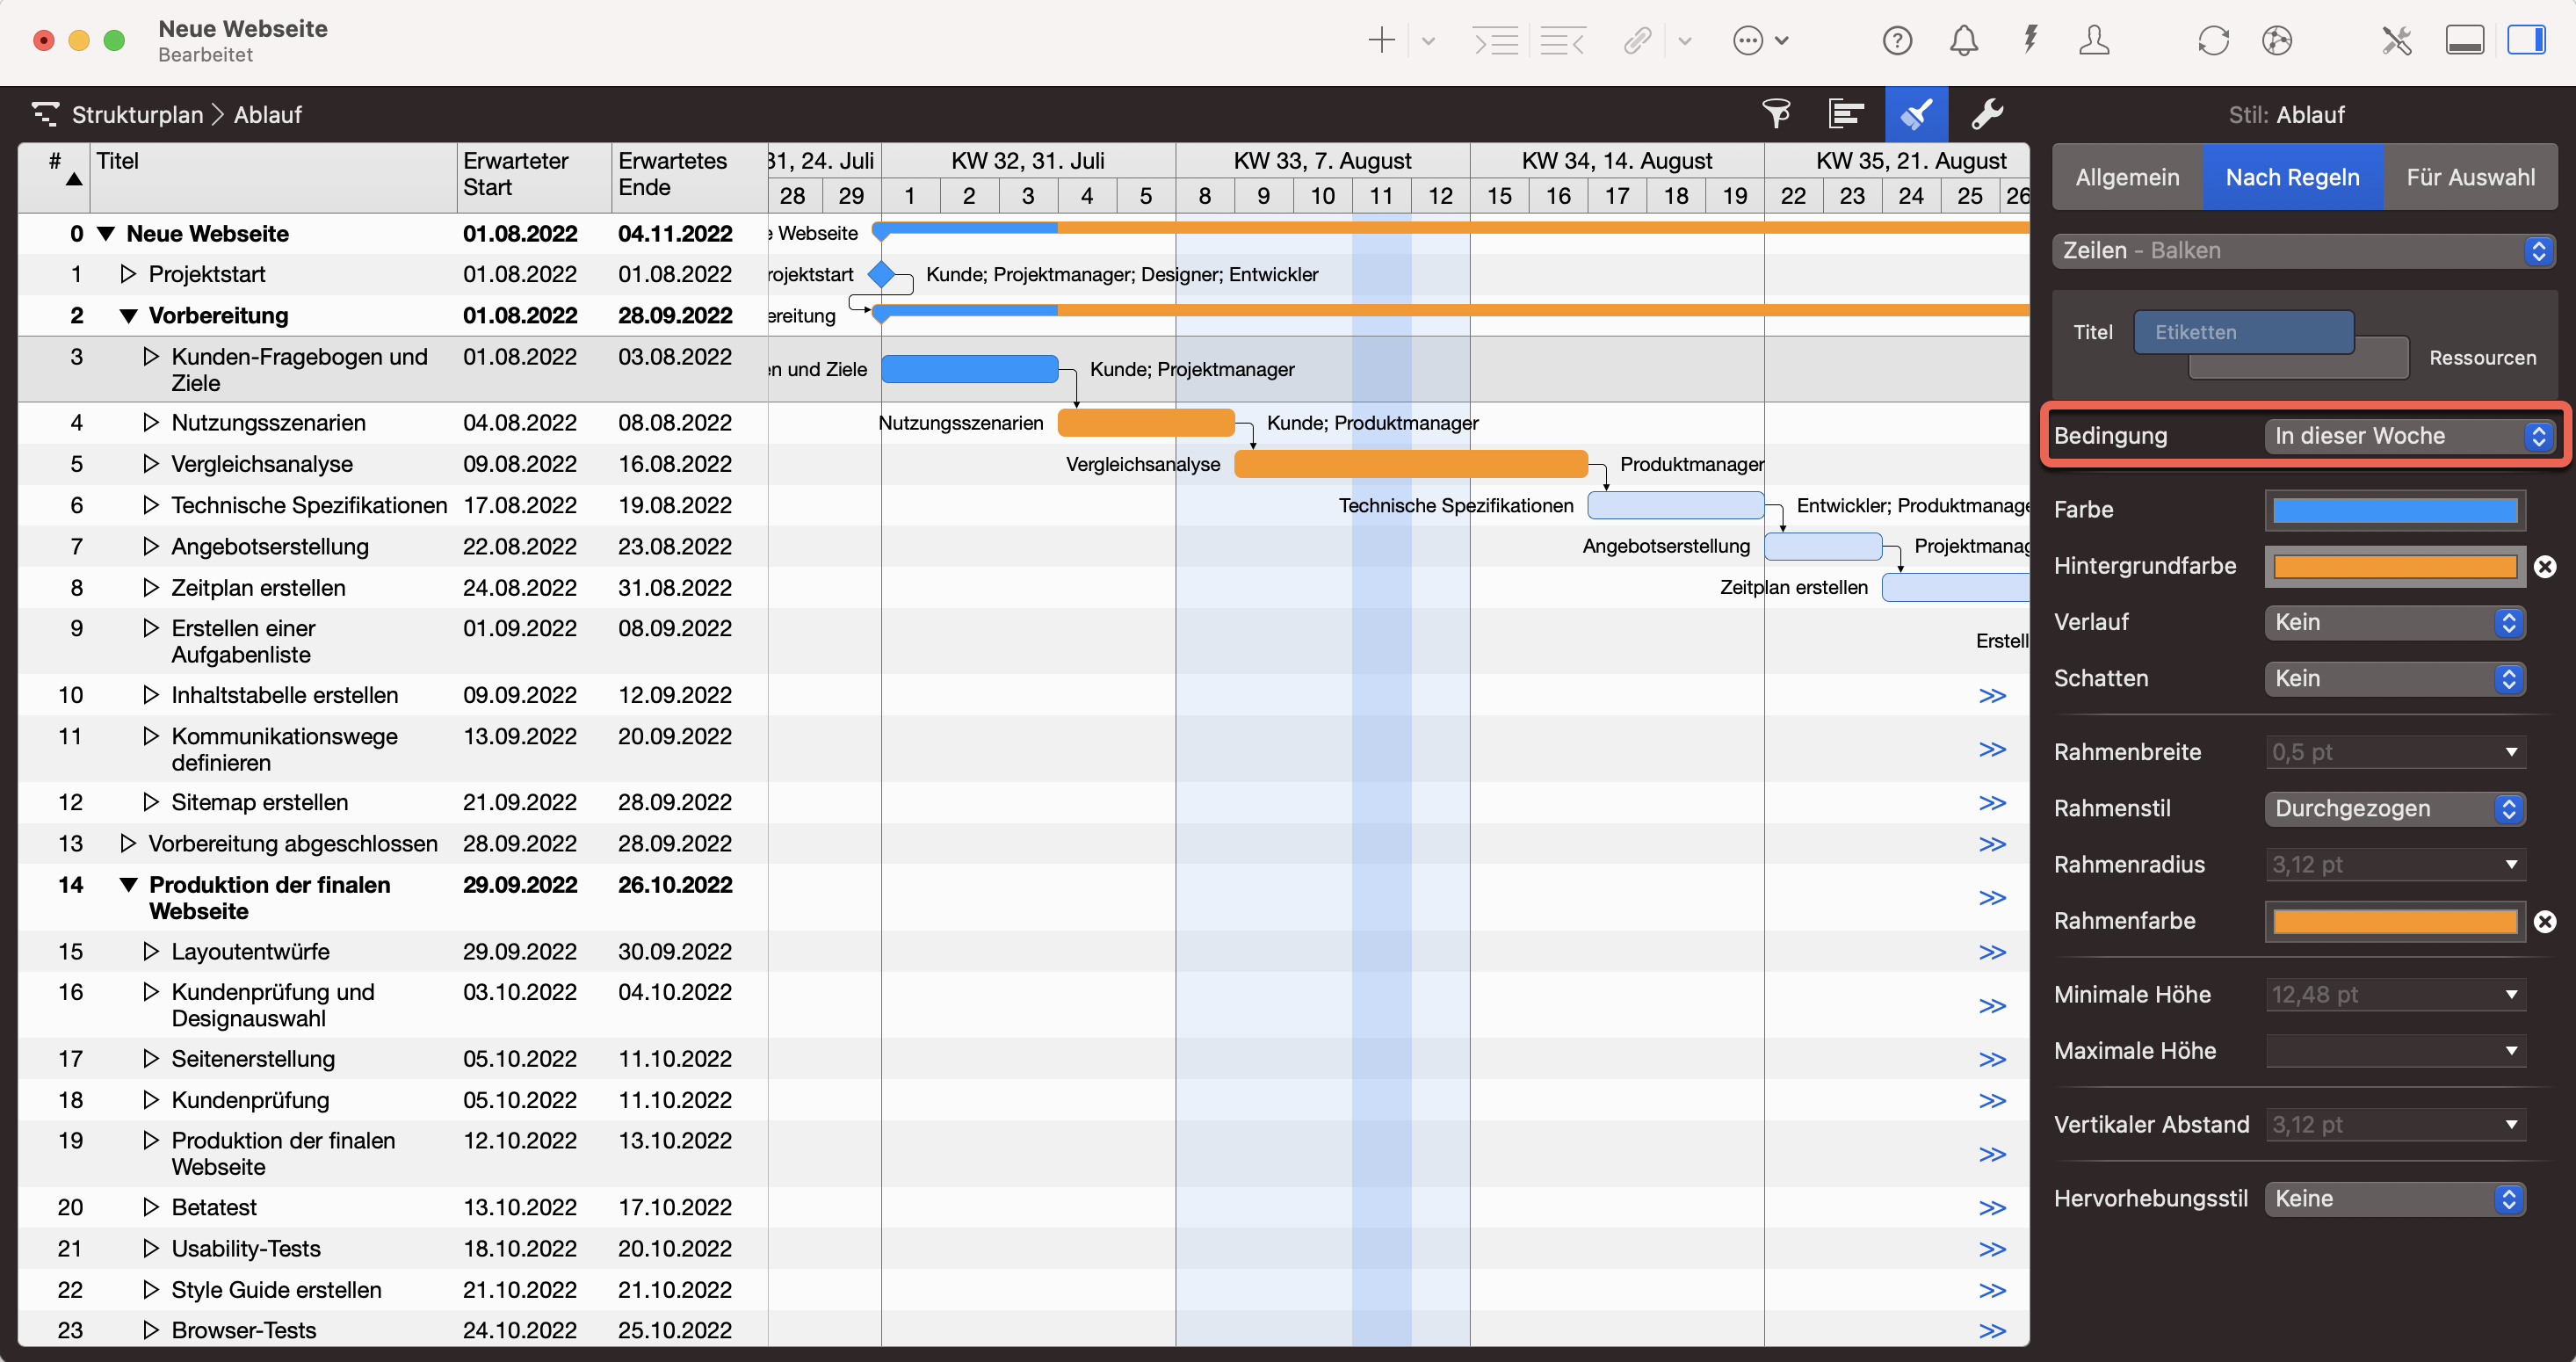Click the Etiketten label box
Image resolution: width=2576 pixels, height=1362 pixels.
pos(2243,333)
